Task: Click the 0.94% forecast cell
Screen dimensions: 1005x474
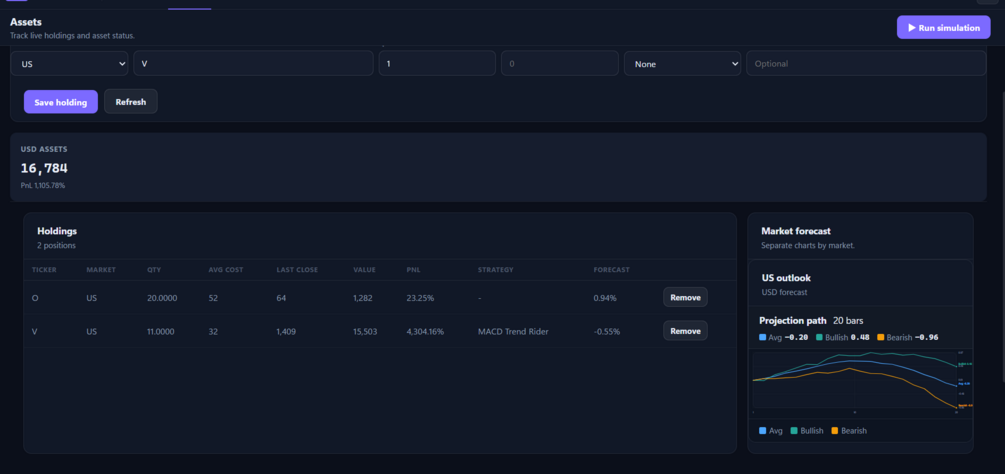Action: click(605, 298)
